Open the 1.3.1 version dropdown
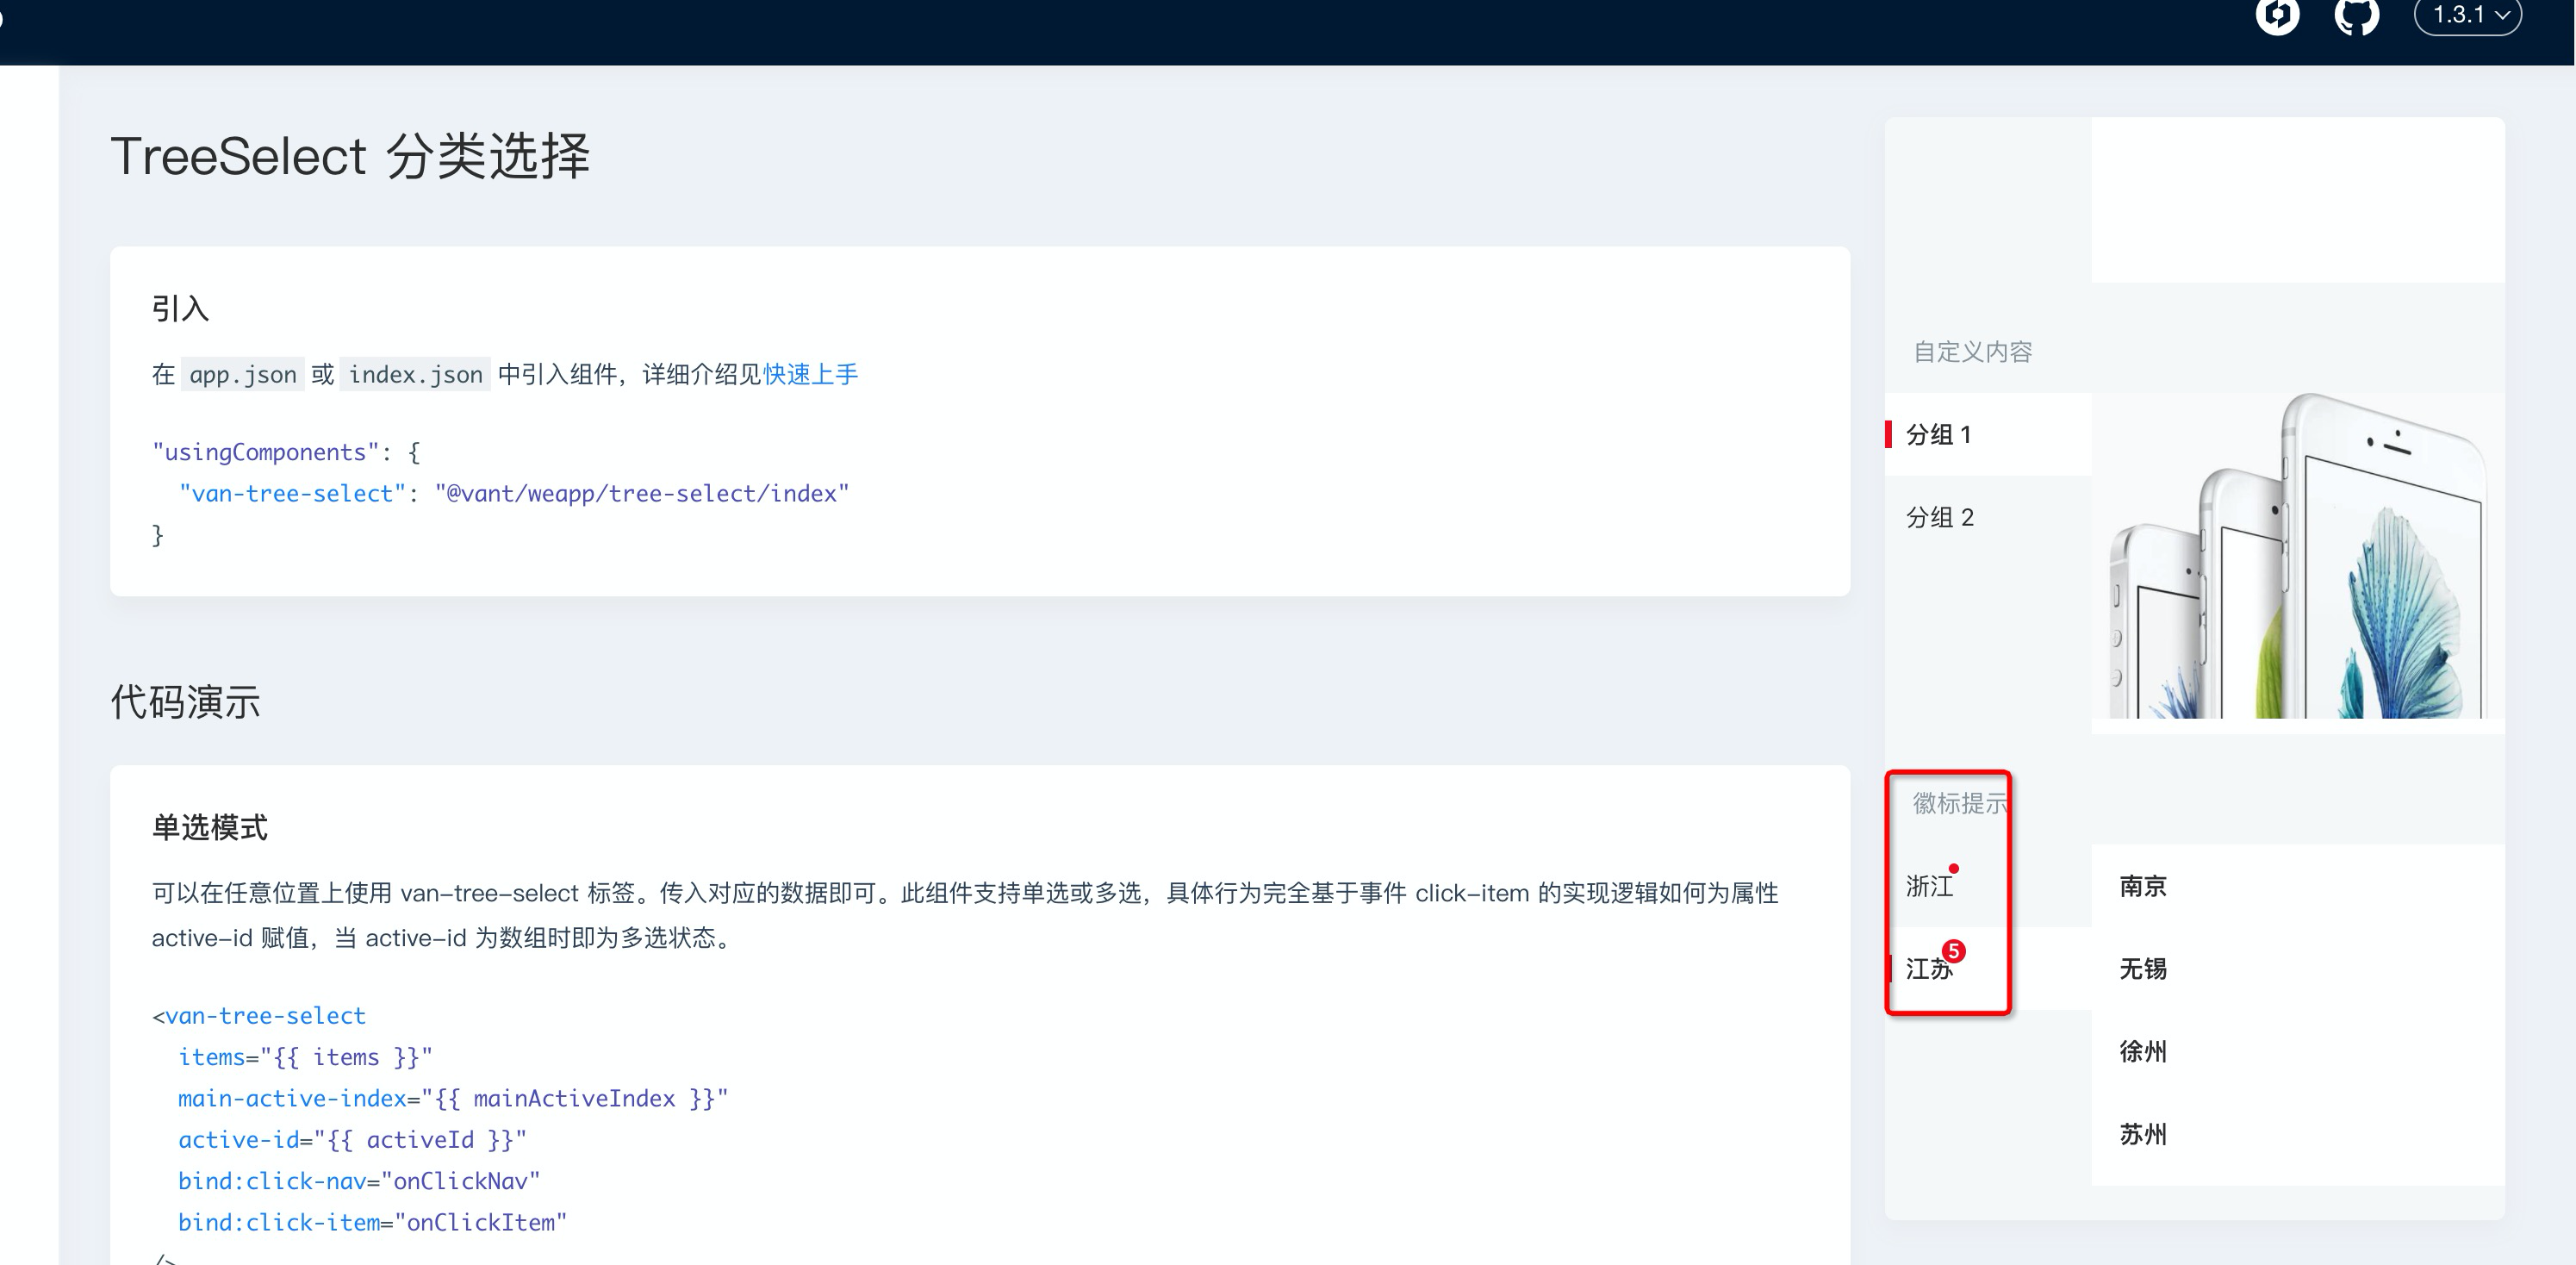Viewport: 2576px width, 1265px height. 2467,15
